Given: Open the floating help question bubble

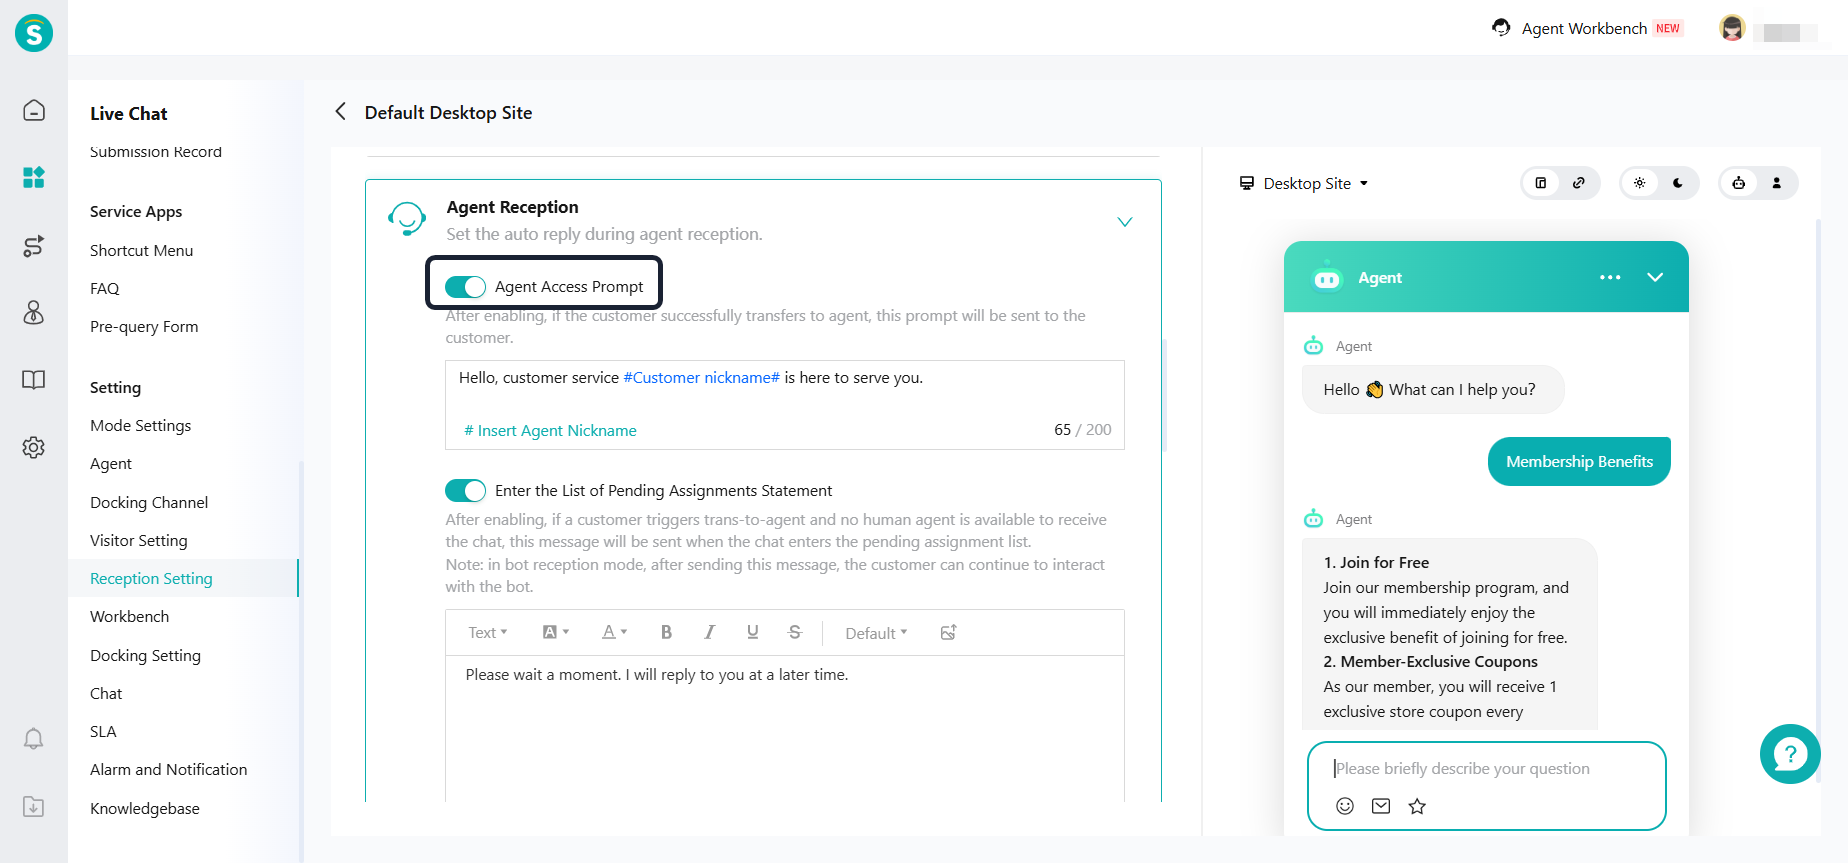Looking at the screenshot, I should 1789,754.
